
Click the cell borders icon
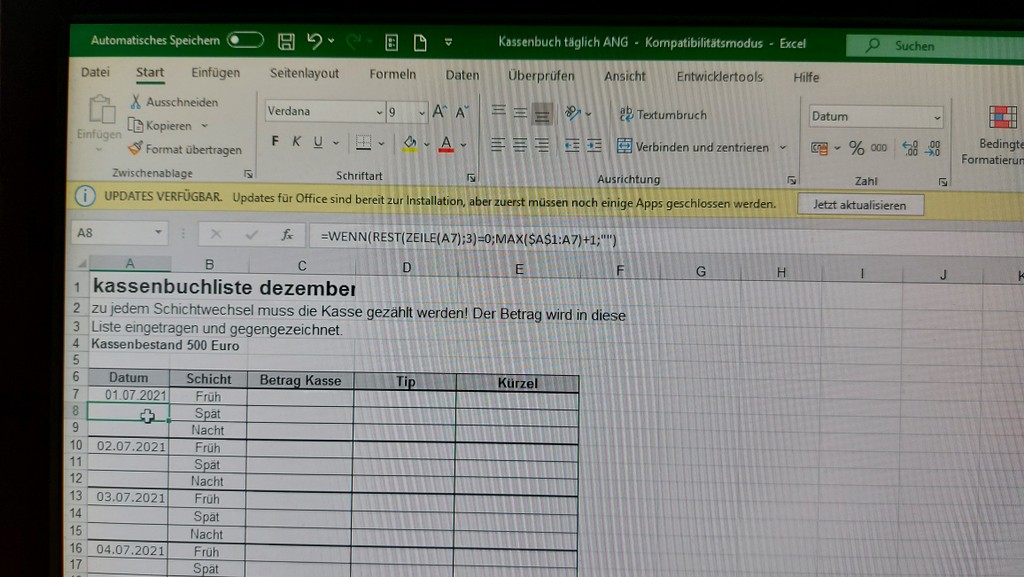coord(364,143)
